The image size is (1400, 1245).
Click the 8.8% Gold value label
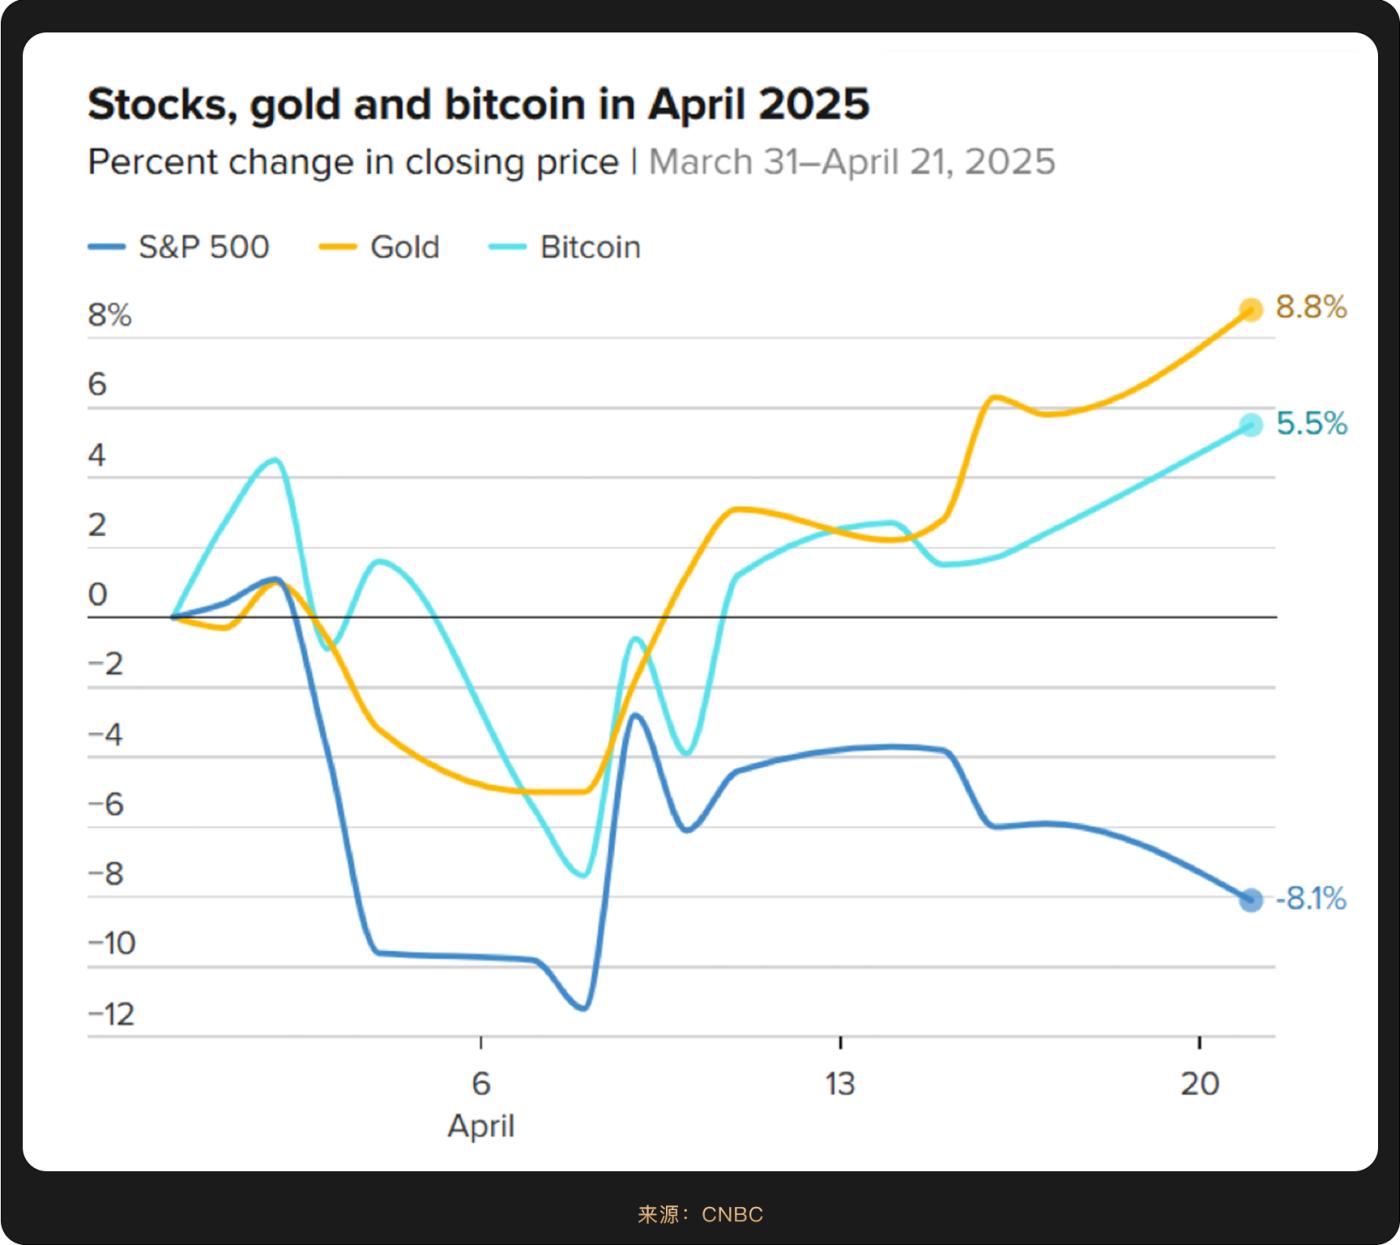point(1311,307)
